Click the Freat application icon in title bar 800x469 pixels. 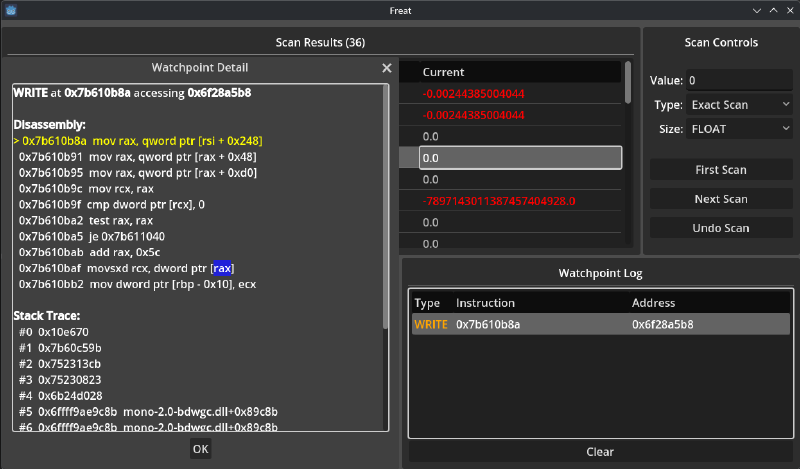(x=11, y=10)
